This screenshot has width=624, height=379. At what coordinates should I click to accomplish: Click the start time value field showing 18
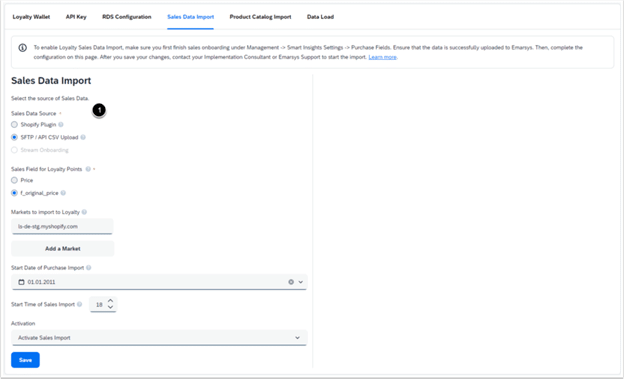99,305
